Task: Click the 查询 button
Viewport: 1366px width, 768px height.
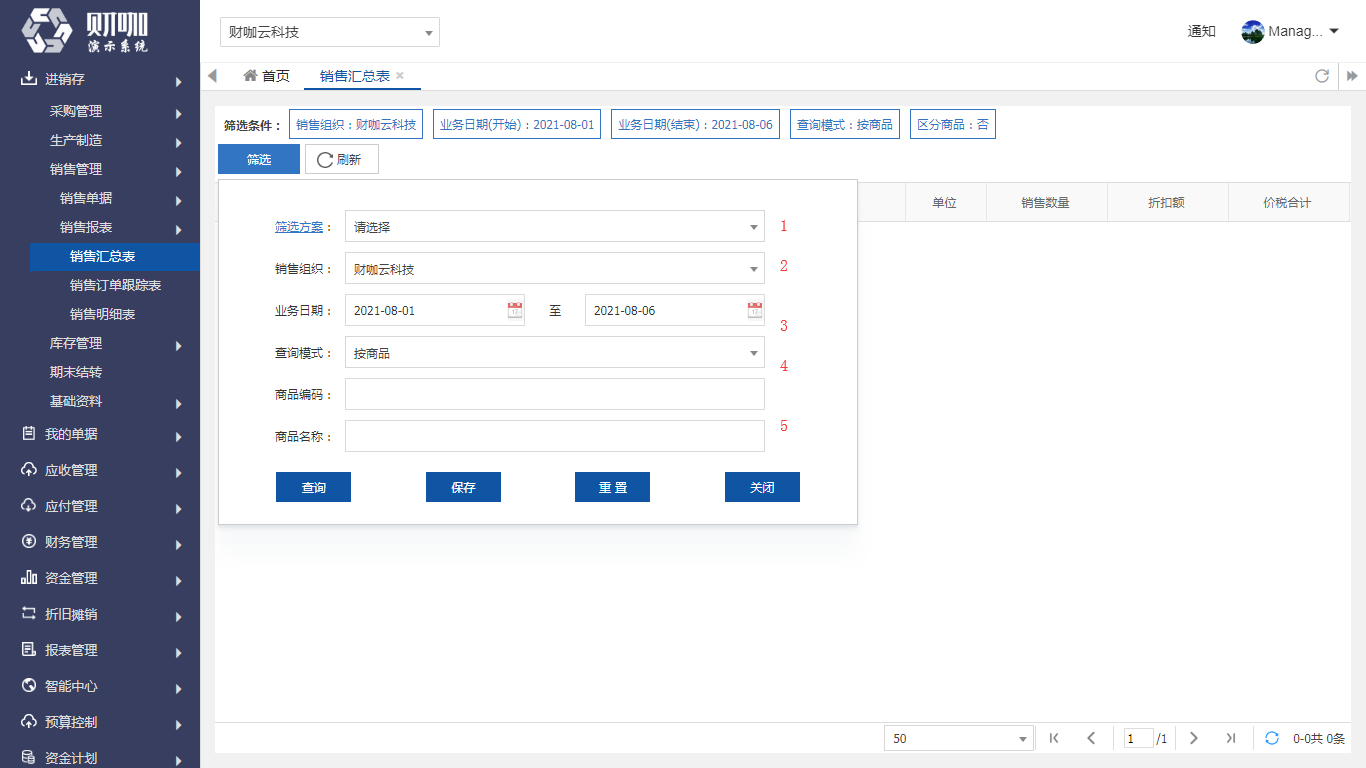Action: click(313, 487)
